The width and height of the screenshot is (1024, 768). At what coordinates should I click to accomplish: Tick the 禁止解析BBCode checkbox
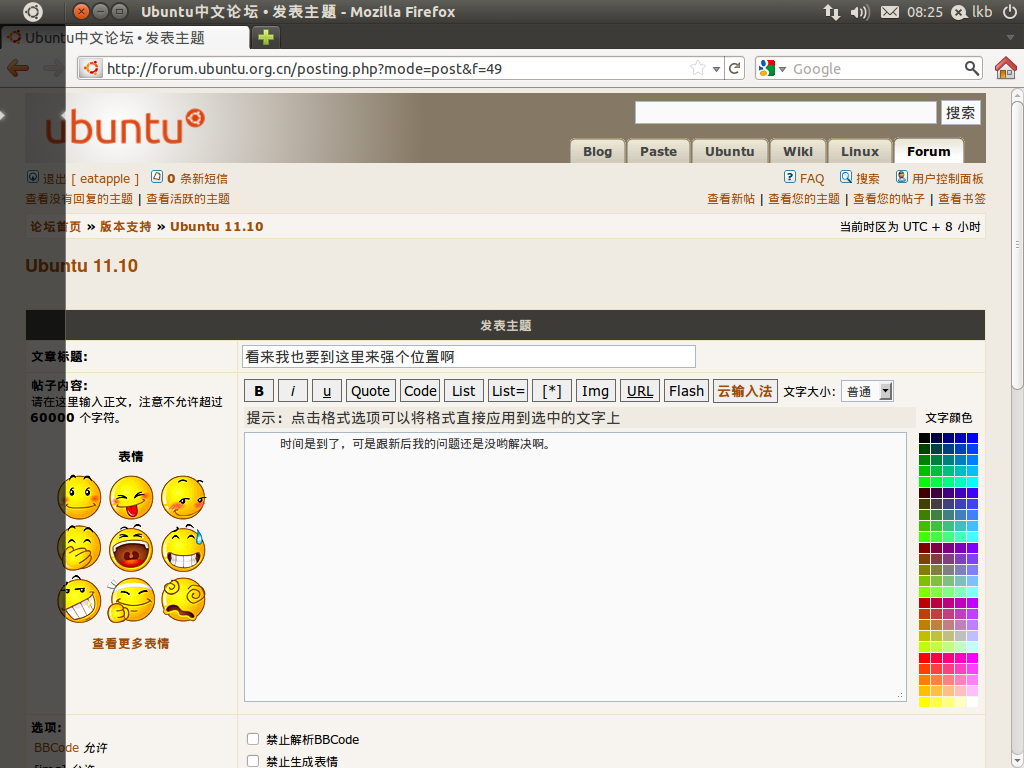pos(253,739)
